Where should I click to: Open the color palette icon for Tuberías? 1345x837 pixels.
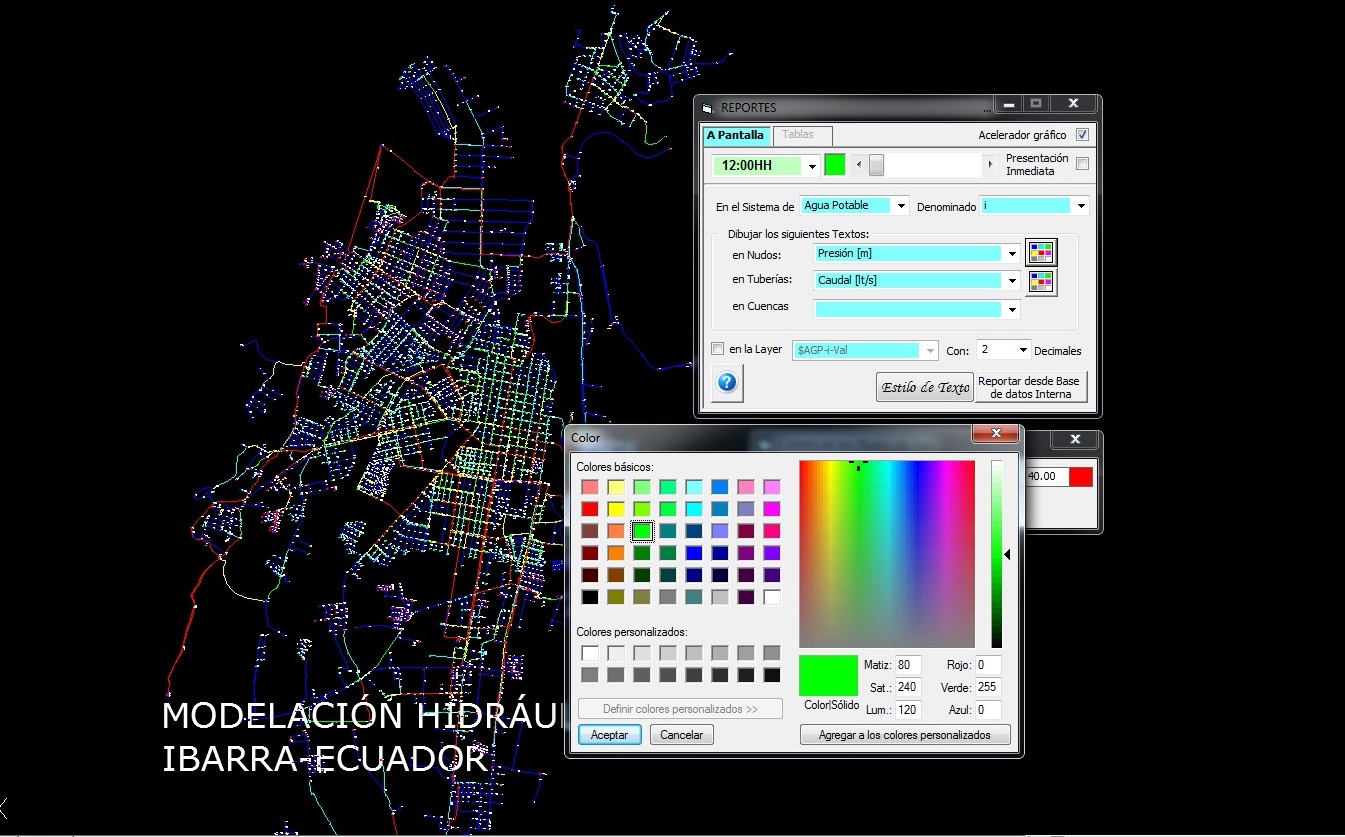1041,281
